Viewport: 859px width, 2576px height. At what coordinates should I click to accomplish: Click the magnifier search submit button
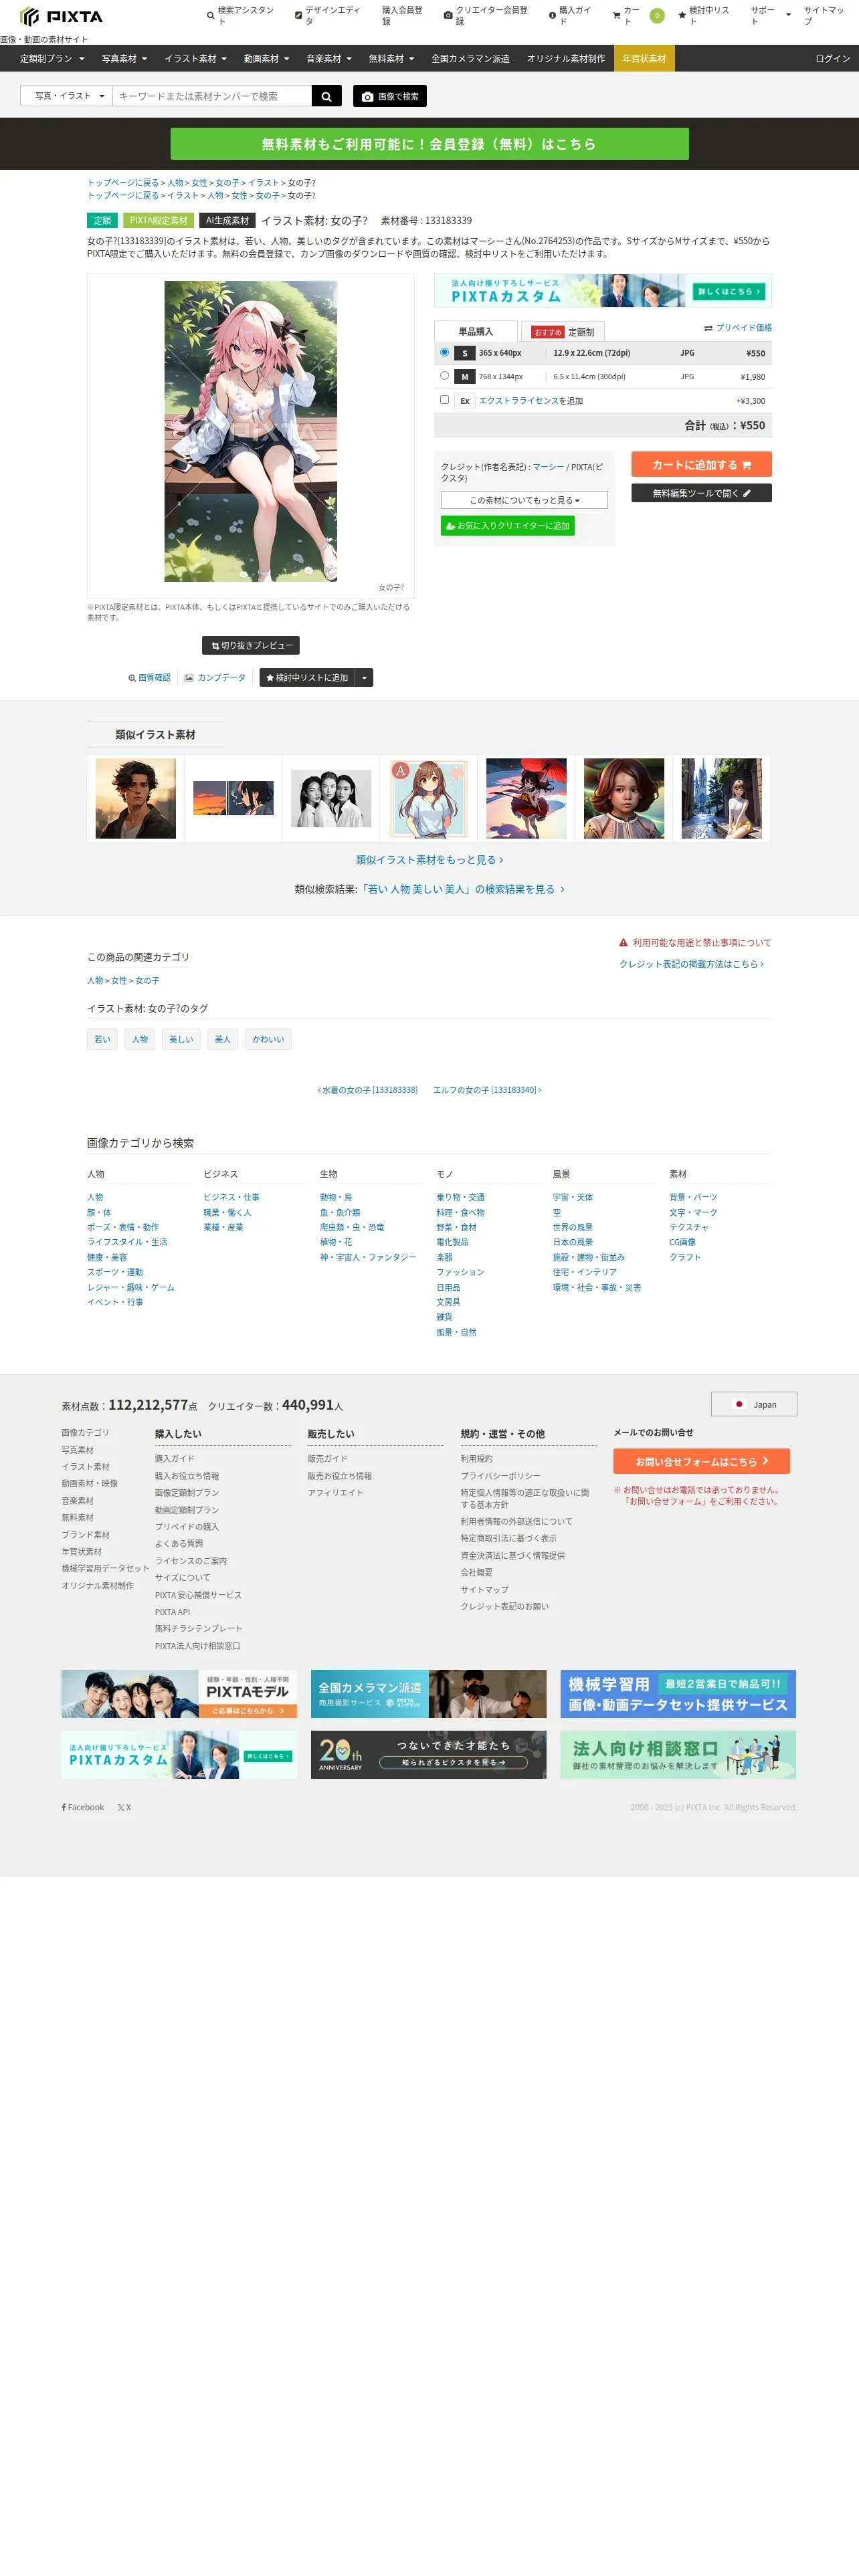click(x=326, y=96)
